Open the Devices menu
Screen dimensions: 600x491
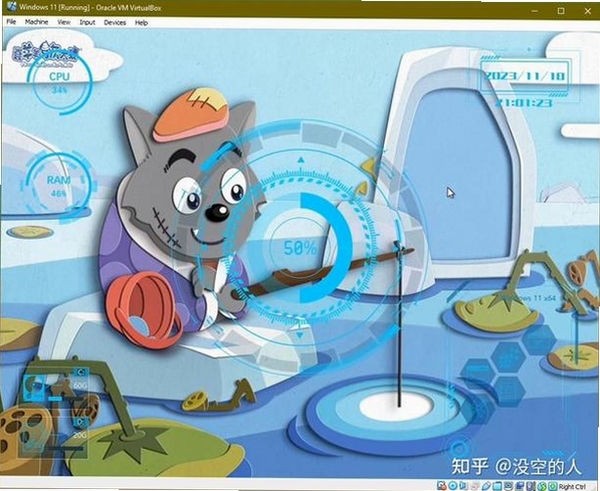(115, 23)
